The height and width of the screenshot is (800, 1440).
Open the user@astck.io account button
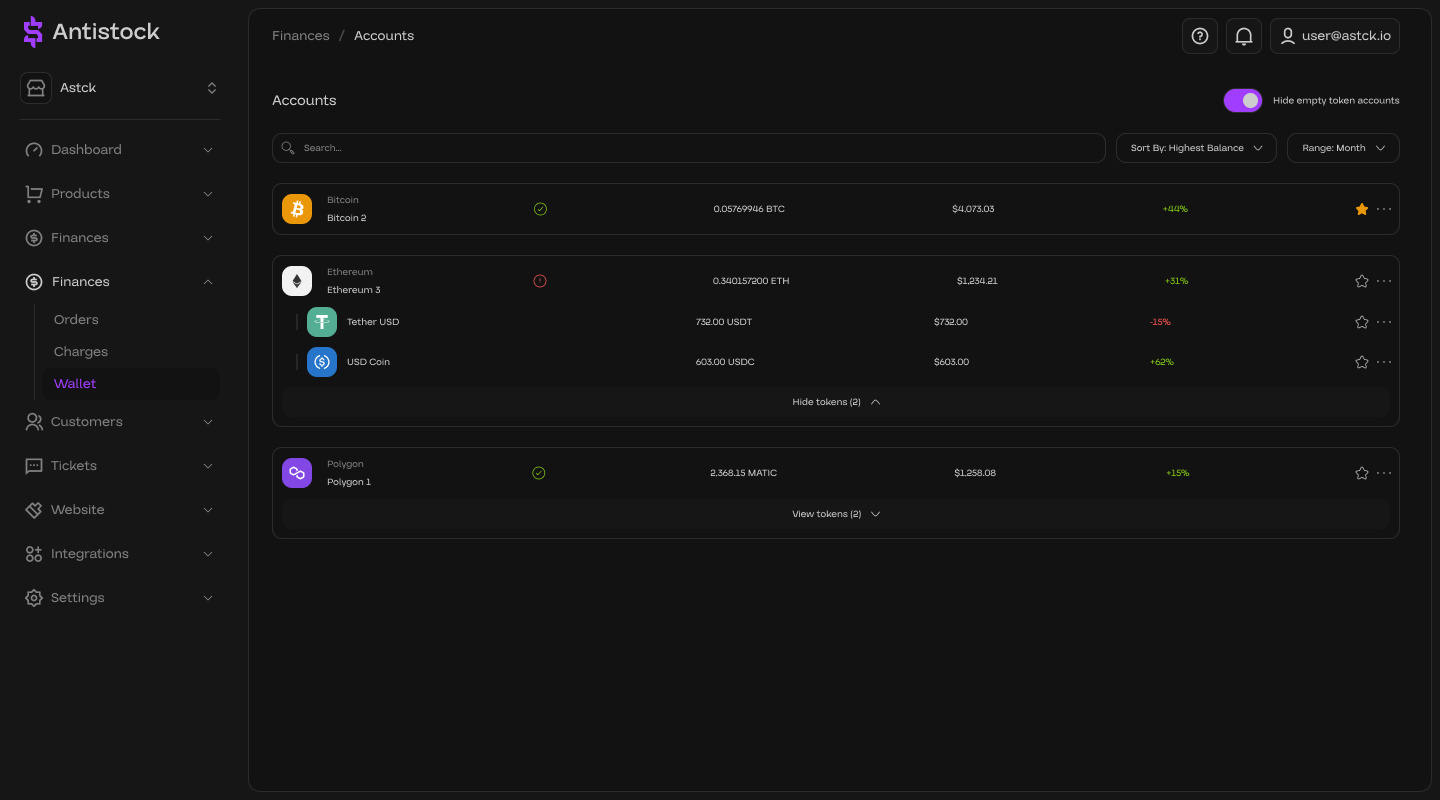pyautogui.click(x=1335, y=36)
